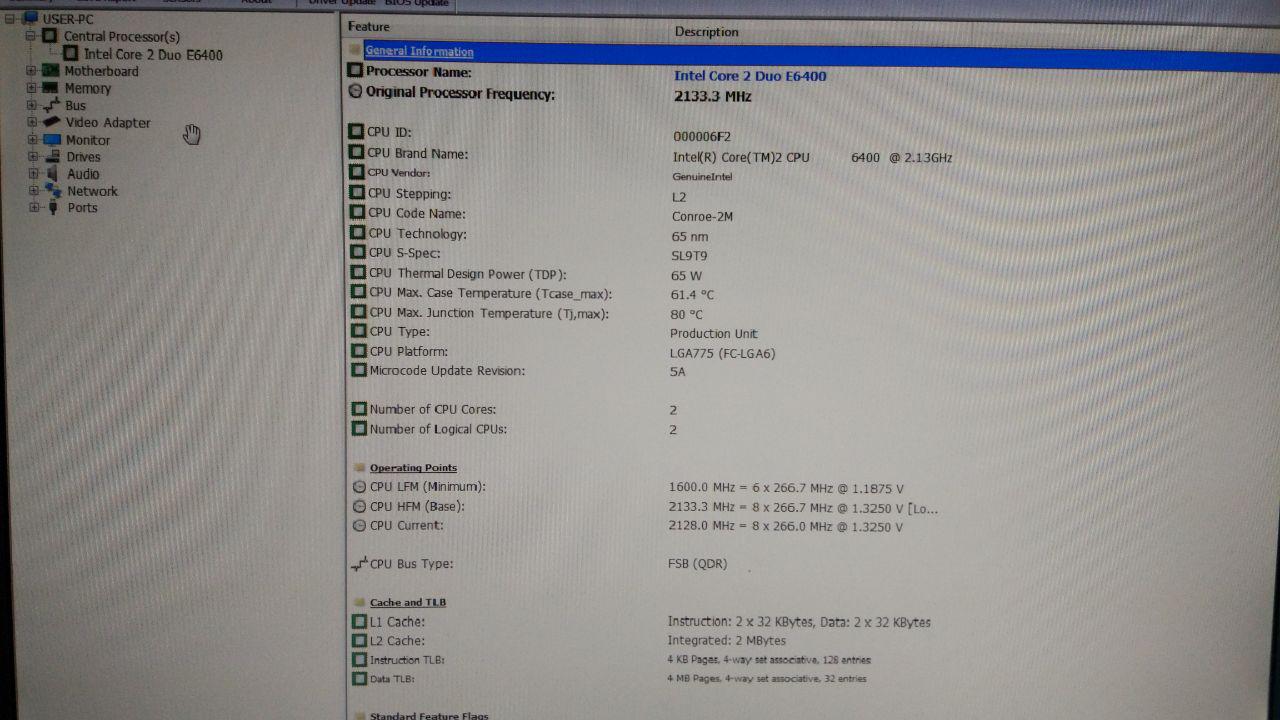The width and height of the screenshot is (1280, 720).
Task: Click the clock icon beside CPU HFM (Base)
Action: pyautogui.click(x=360, y=506)
